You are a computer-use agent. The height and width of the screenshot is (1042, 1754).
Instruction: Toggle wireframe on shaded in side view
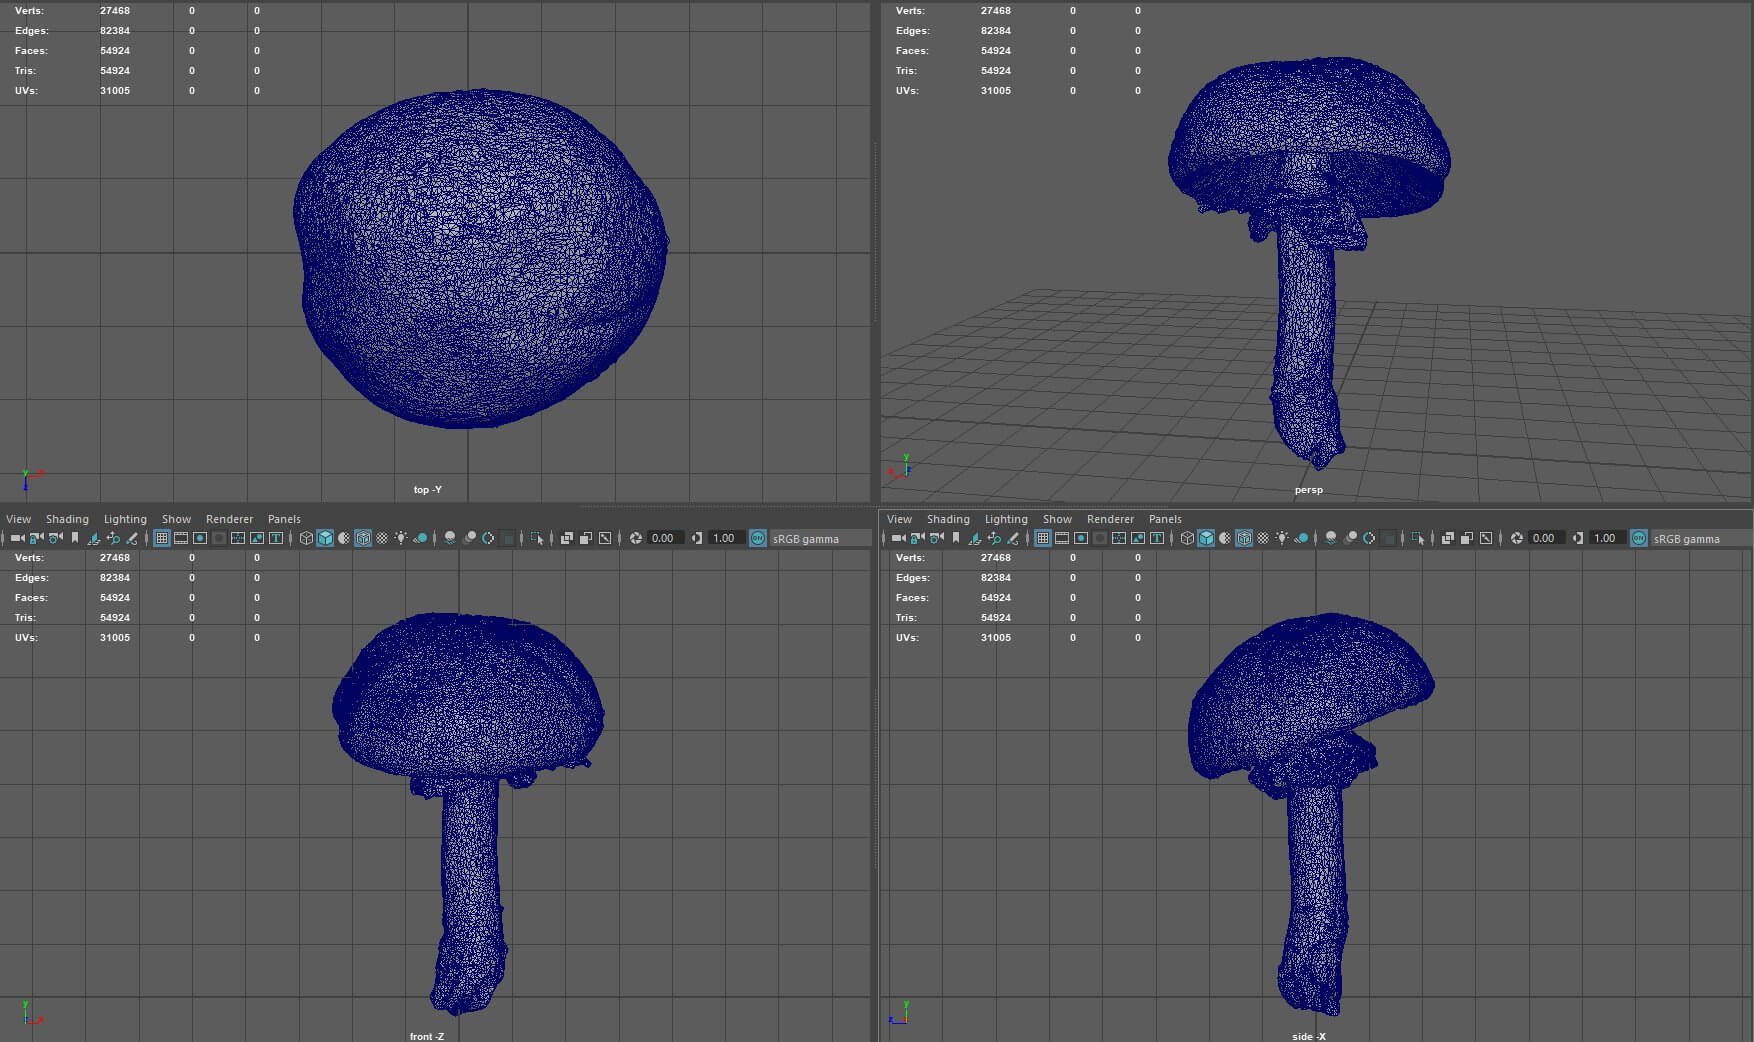[1244, 538]
